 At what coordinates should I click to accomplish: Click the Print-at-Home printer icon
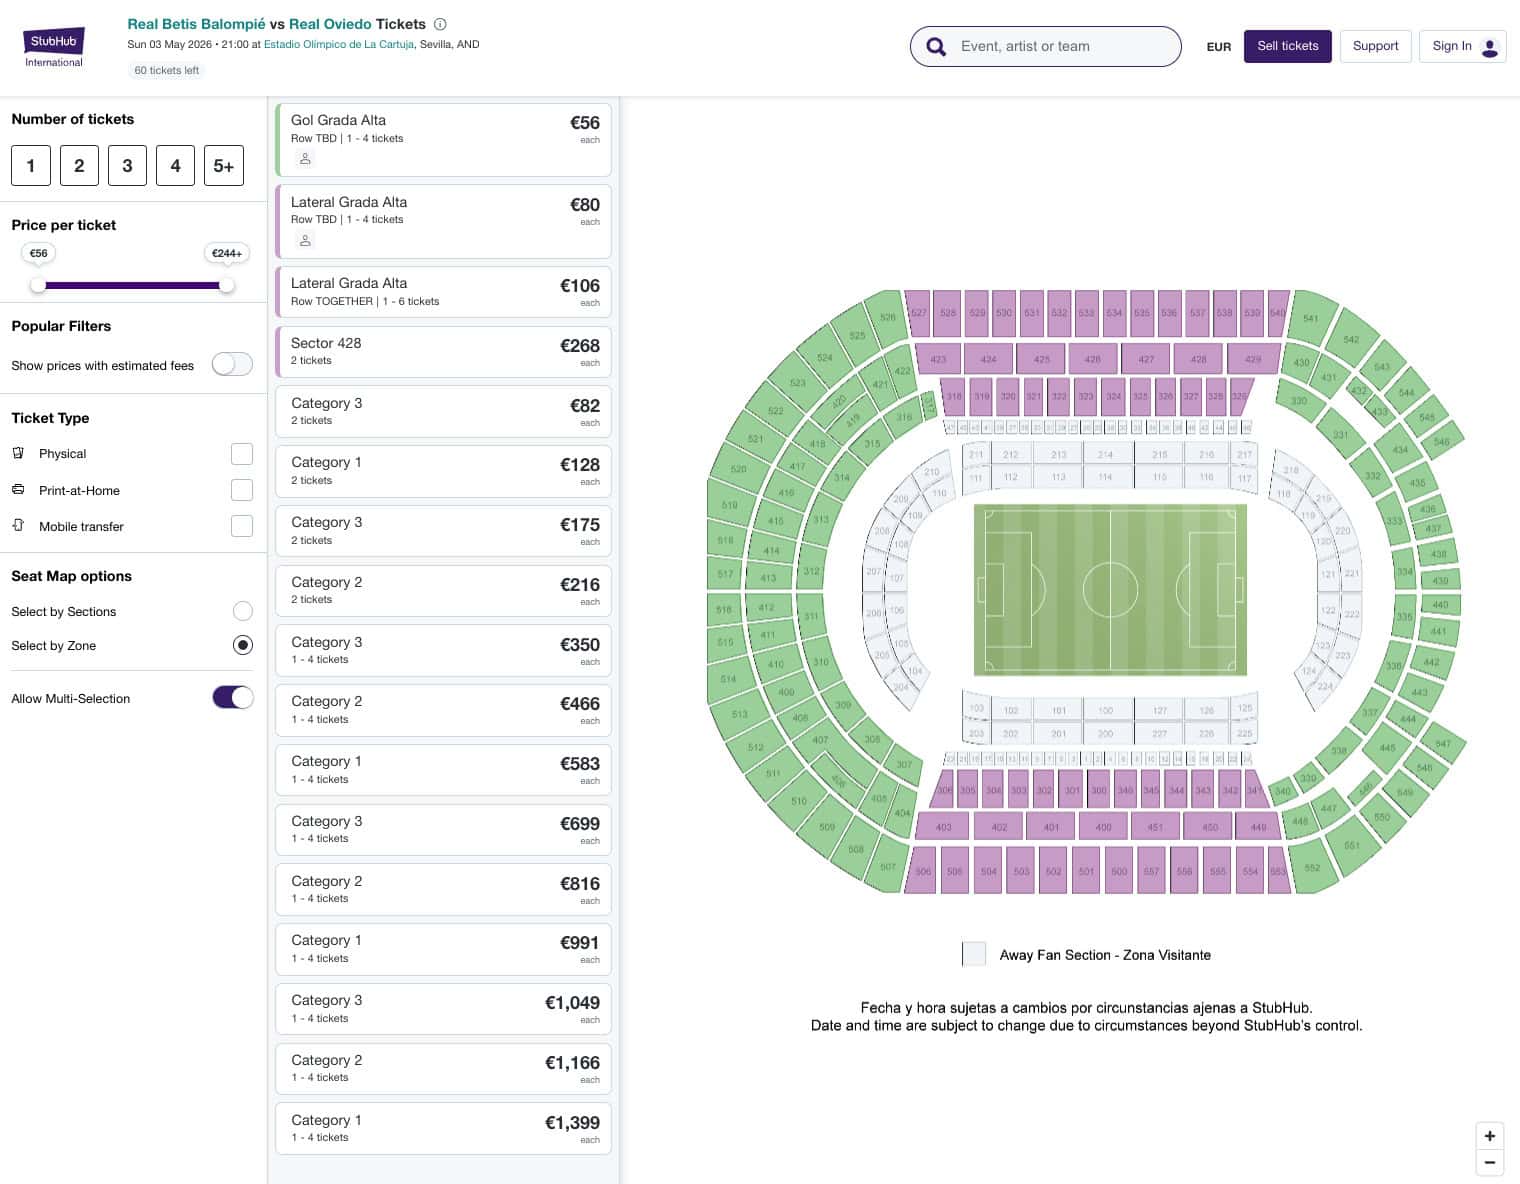18,490
